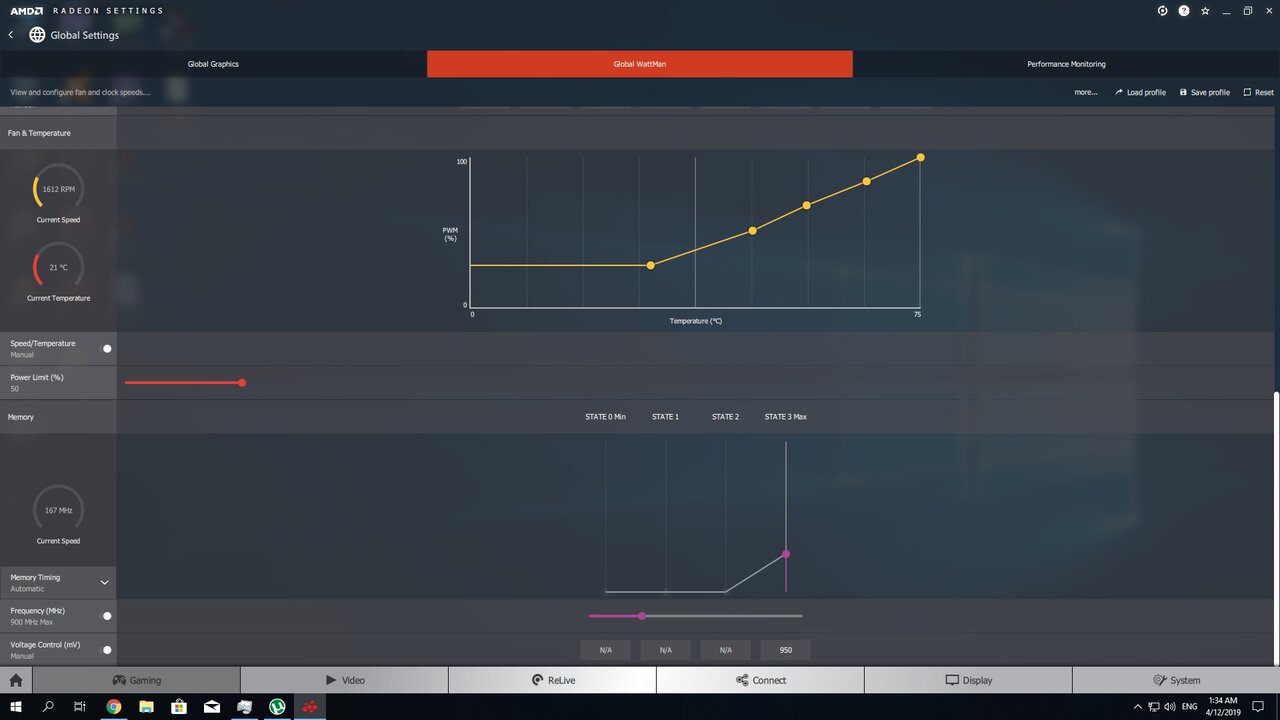Image resolution: width=1280 pixels, height=720 pixels.
Task: Reset WattMan settings
Action: (x=1259, y=92)
